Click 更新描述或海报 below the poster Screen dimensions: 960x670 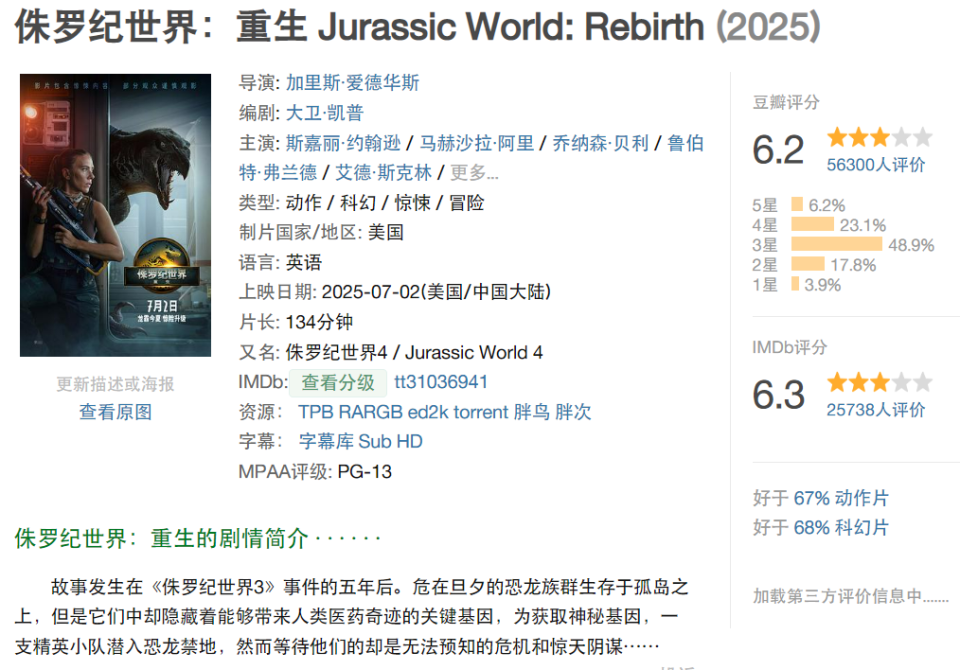tap(115, 384)
